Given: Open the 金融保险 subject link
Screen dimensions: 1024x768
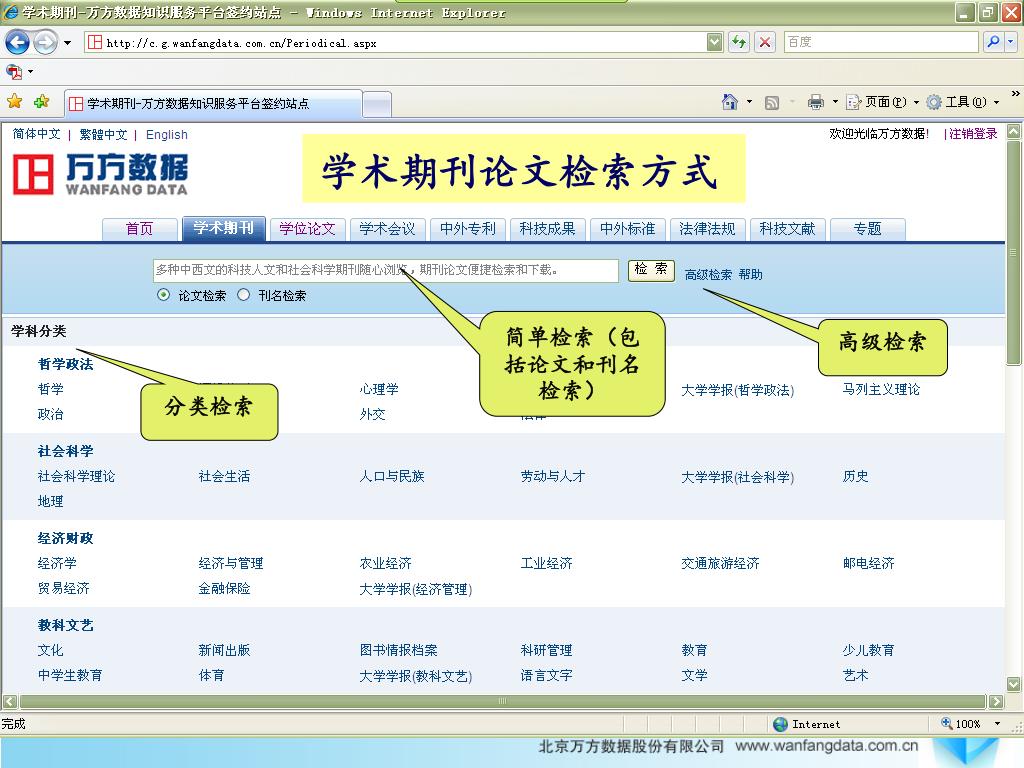Looking at the screenshot, I should coord(224,588).
